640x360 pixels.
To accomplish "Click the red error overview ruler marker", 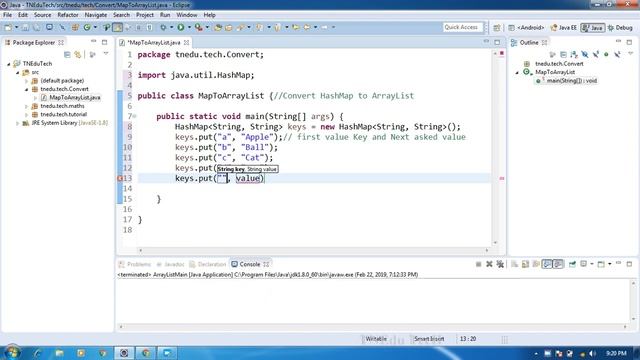I will [x=502, y=178].
